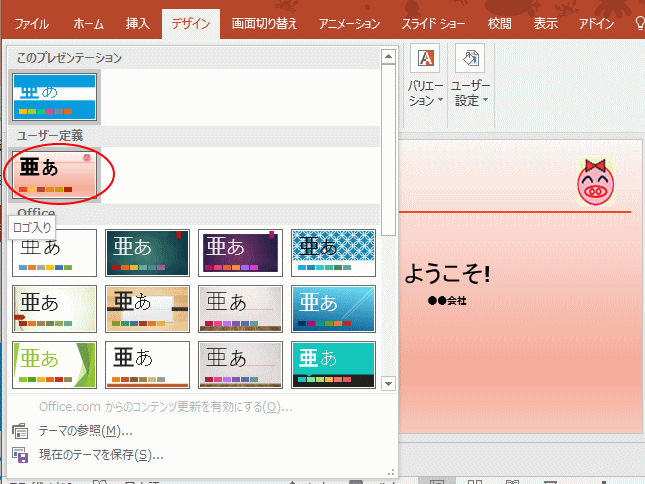The width and height of the screenshot is (645, 484).
Task: Switch to the ホーム tab
Action: [88, 24]
